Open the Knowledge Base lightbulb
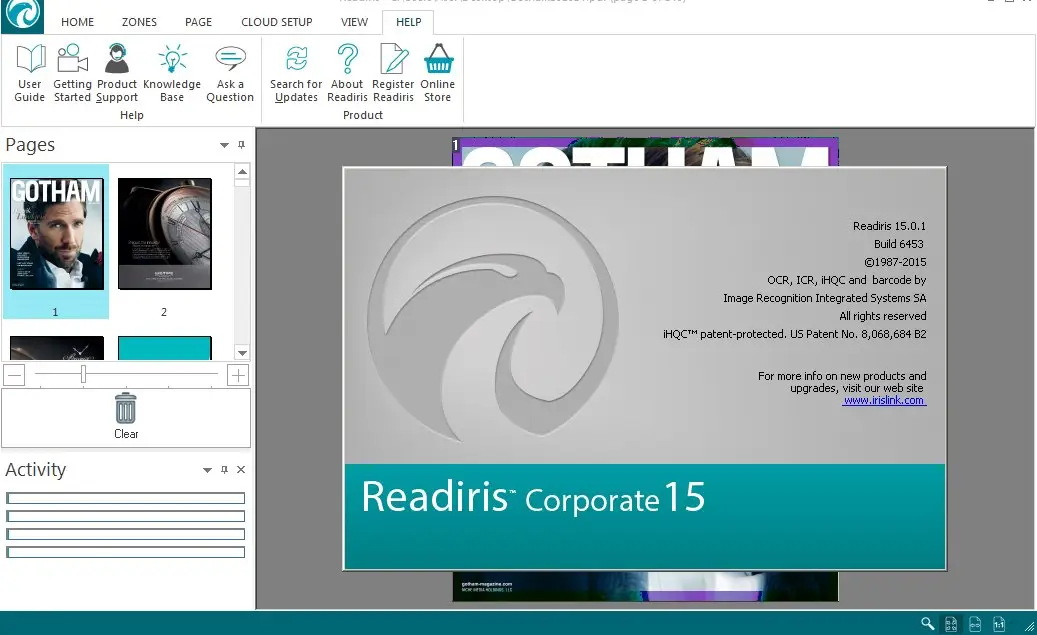 172,73
